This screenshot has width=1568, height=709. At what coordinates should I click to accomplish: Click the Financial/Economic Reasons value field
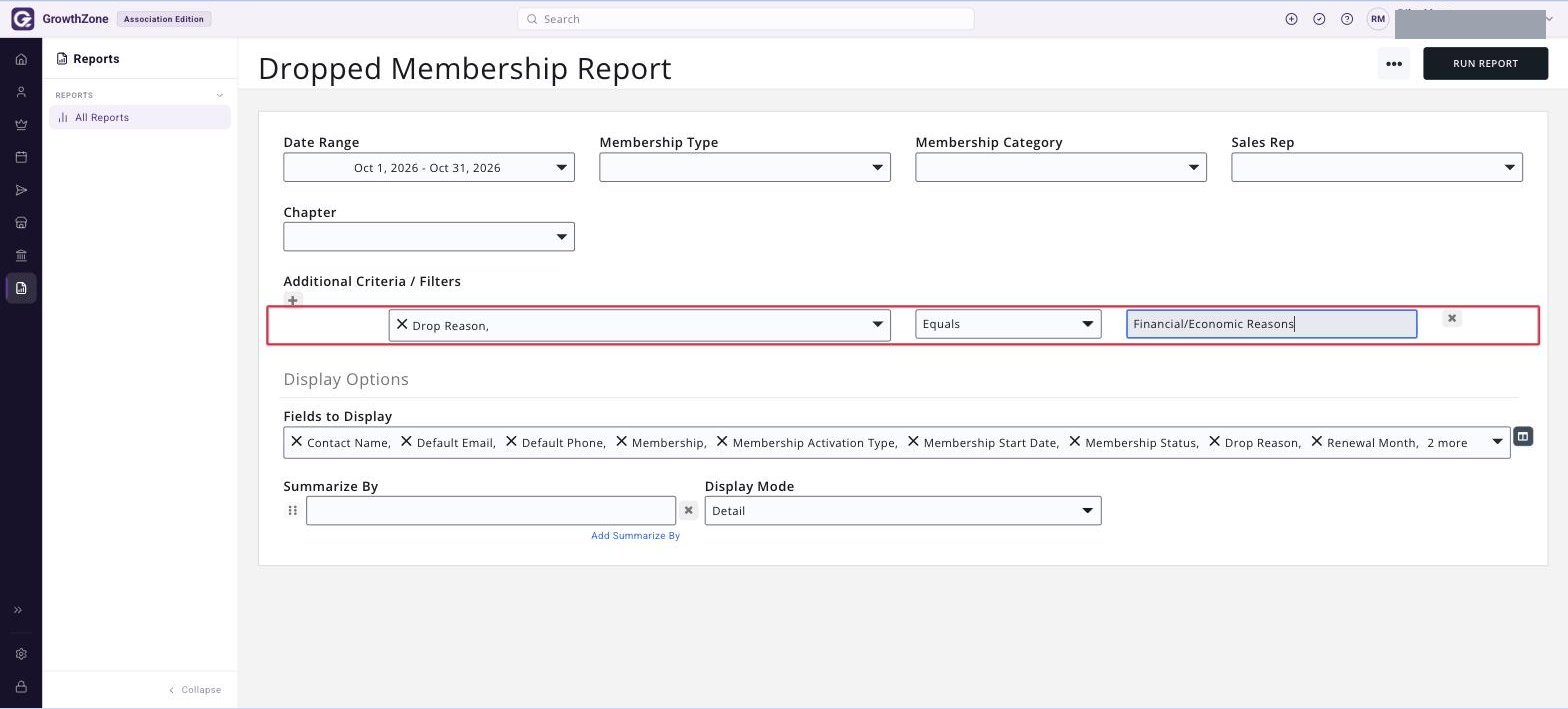click(x=1271, y=324)
